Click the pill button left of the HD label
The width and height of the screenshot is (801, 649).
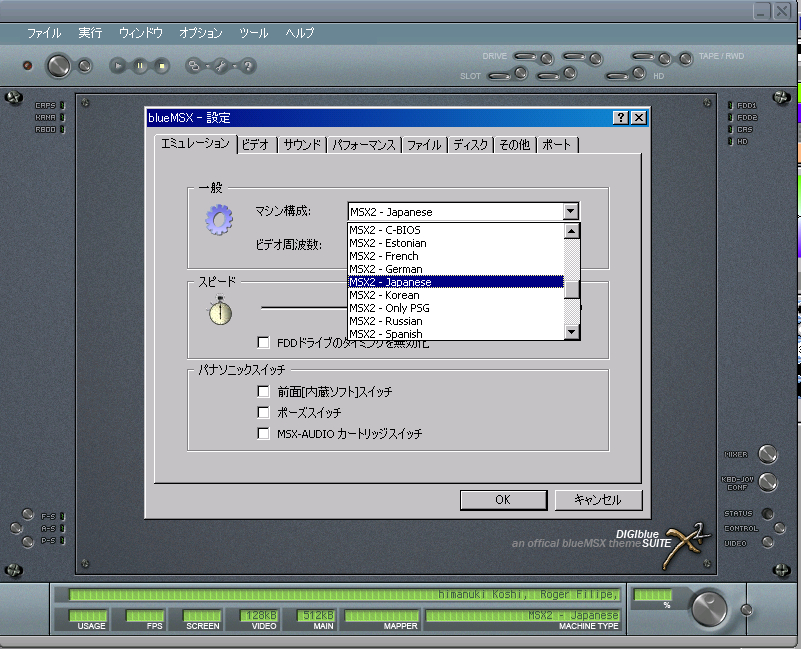click(x=618, y=76)
